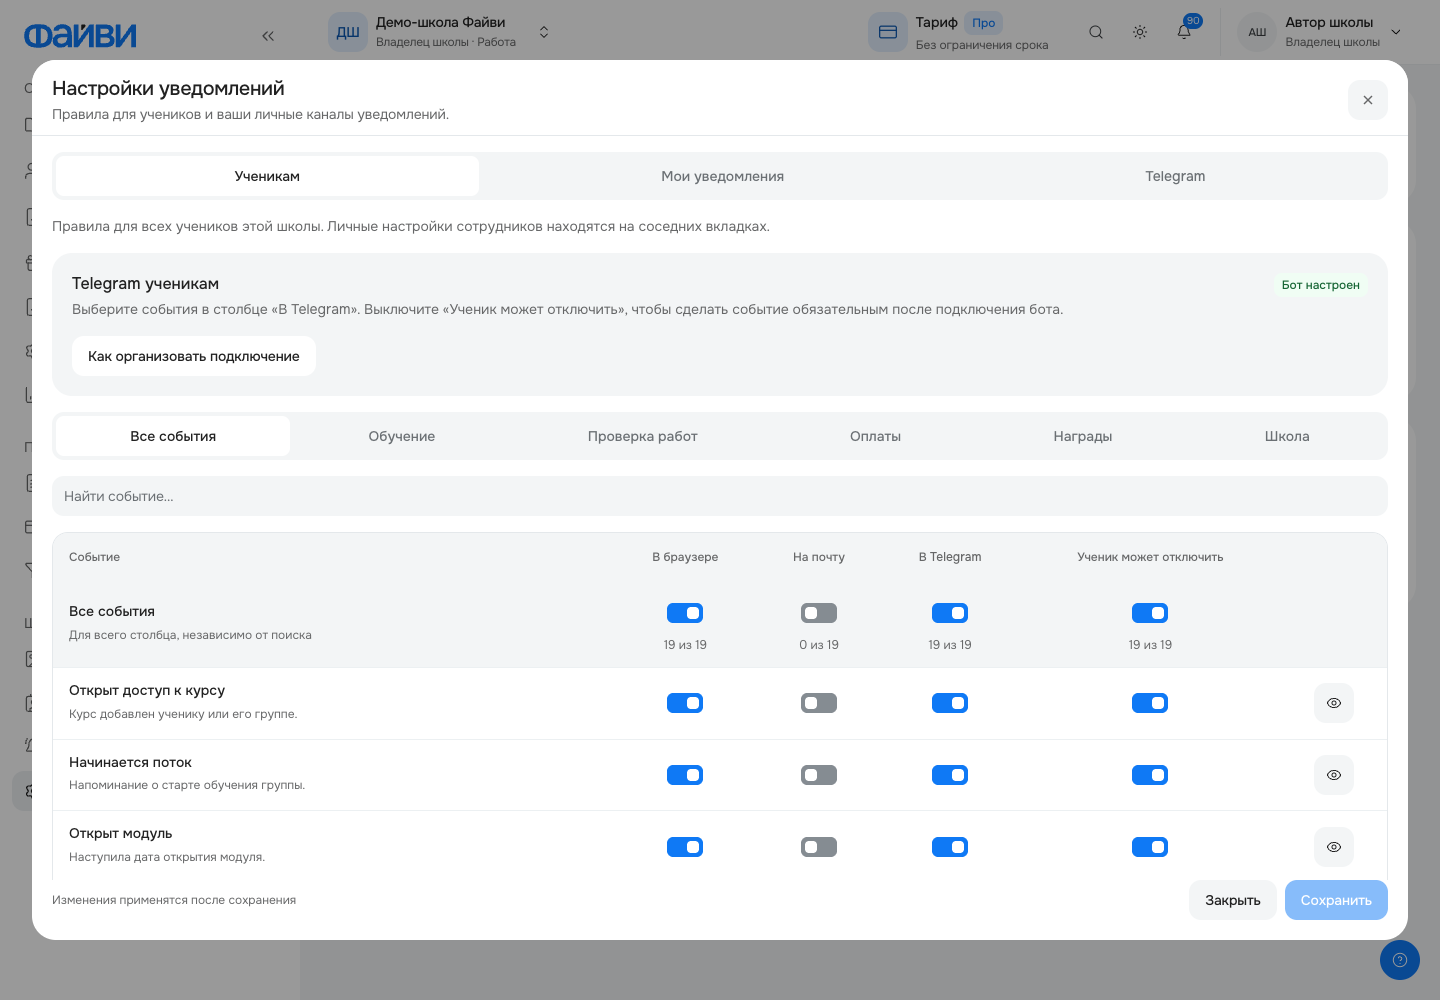Click eye icon for Открыт модуль row
This screenshot has width=1440, height=1000.
[1333, 847]
